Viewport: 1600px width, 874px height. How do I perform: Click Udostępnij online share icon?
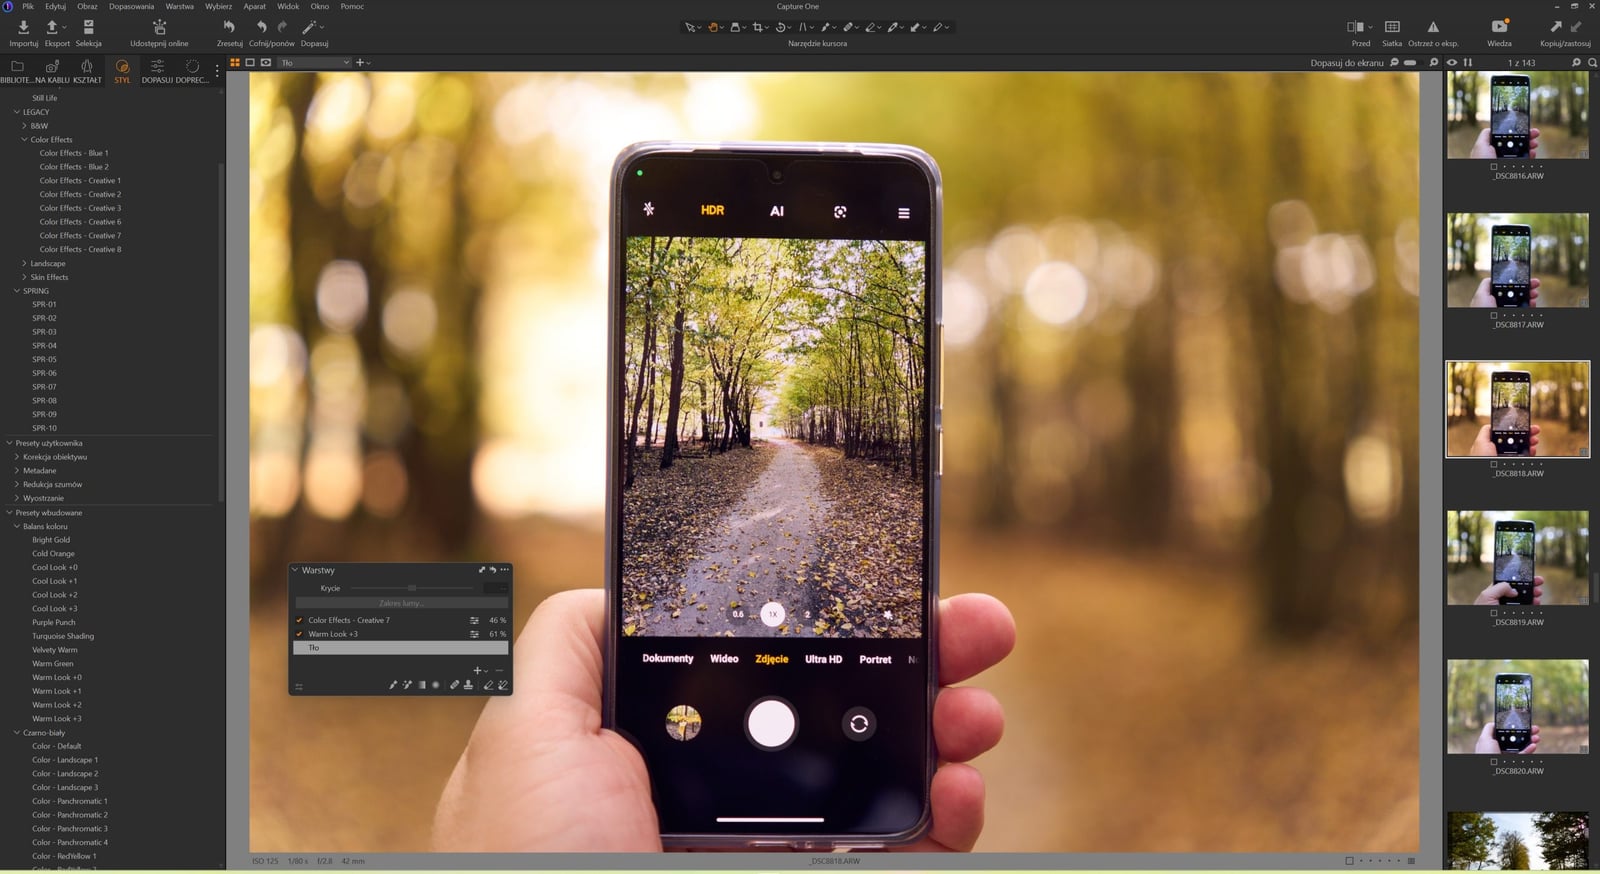pos(159,27)
